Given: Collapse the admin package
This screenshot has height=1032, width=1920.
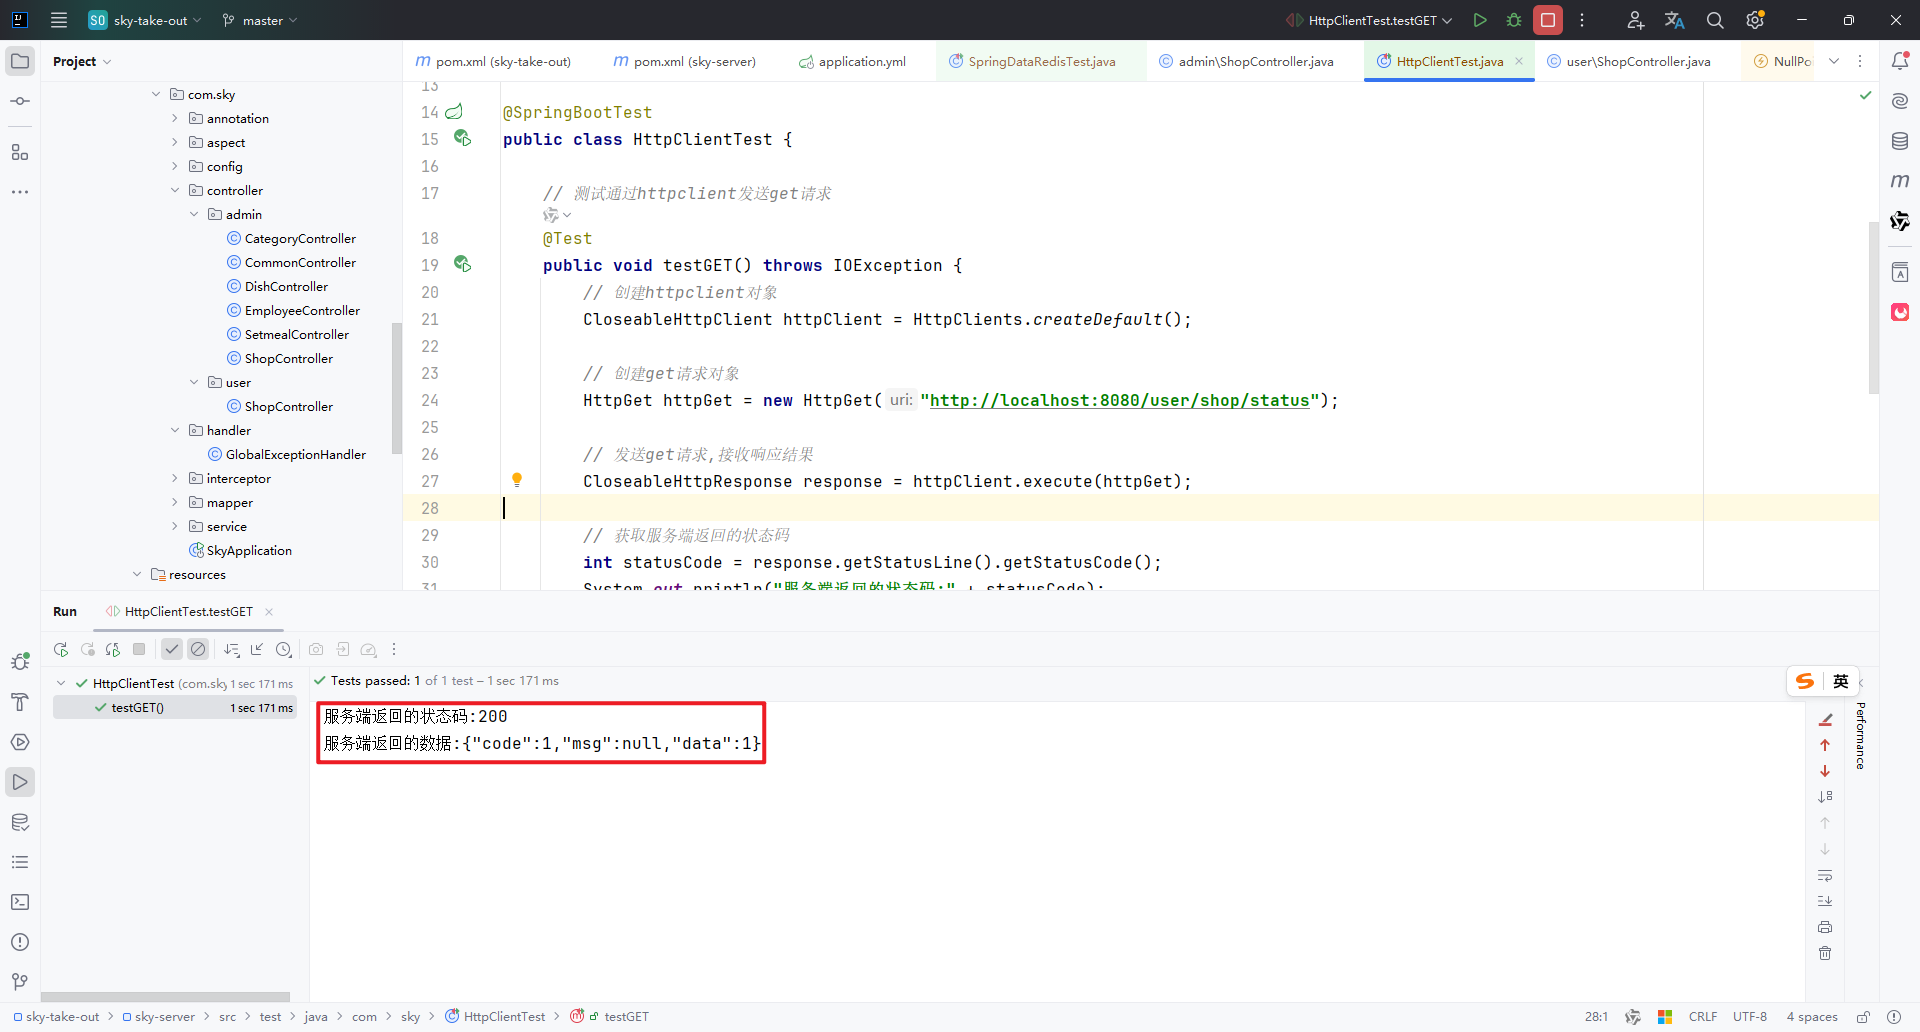Looking at the screenshot, I should click(193, 214).
